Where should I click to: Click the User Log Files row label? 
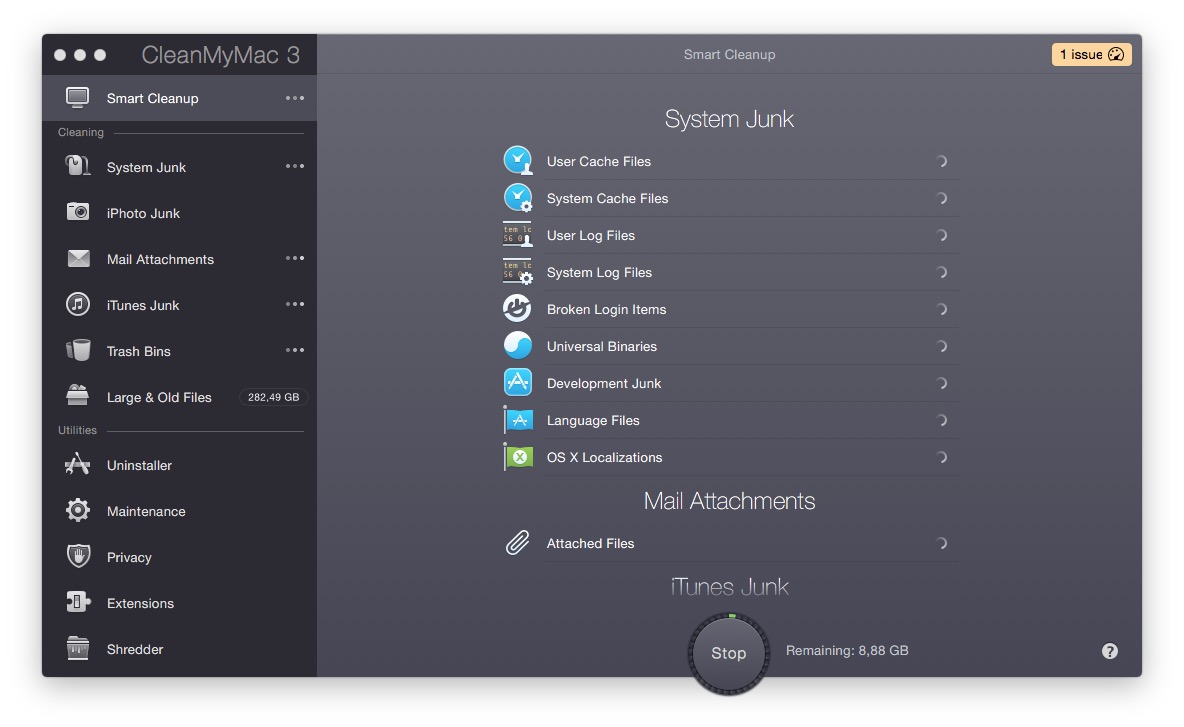(x=590, y=236)
